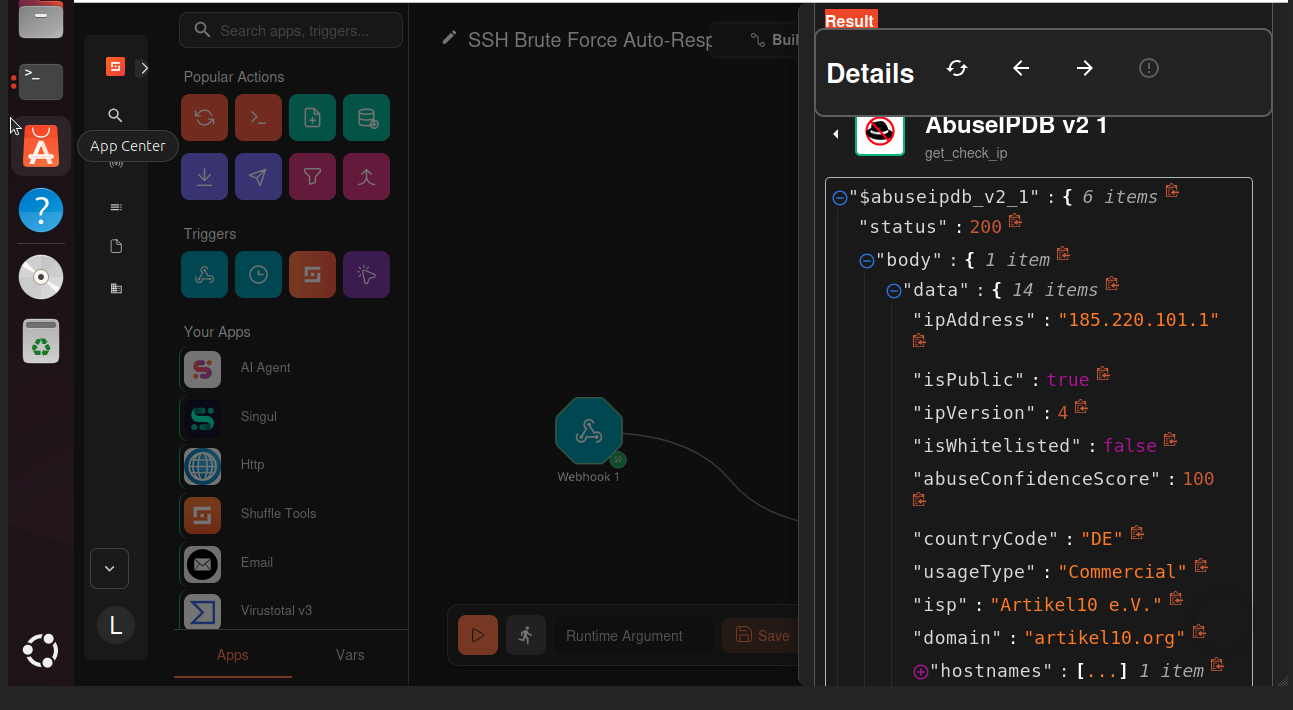Copy the data object value
Viewport: 1293px width, 710px height.
point(1111,284)
